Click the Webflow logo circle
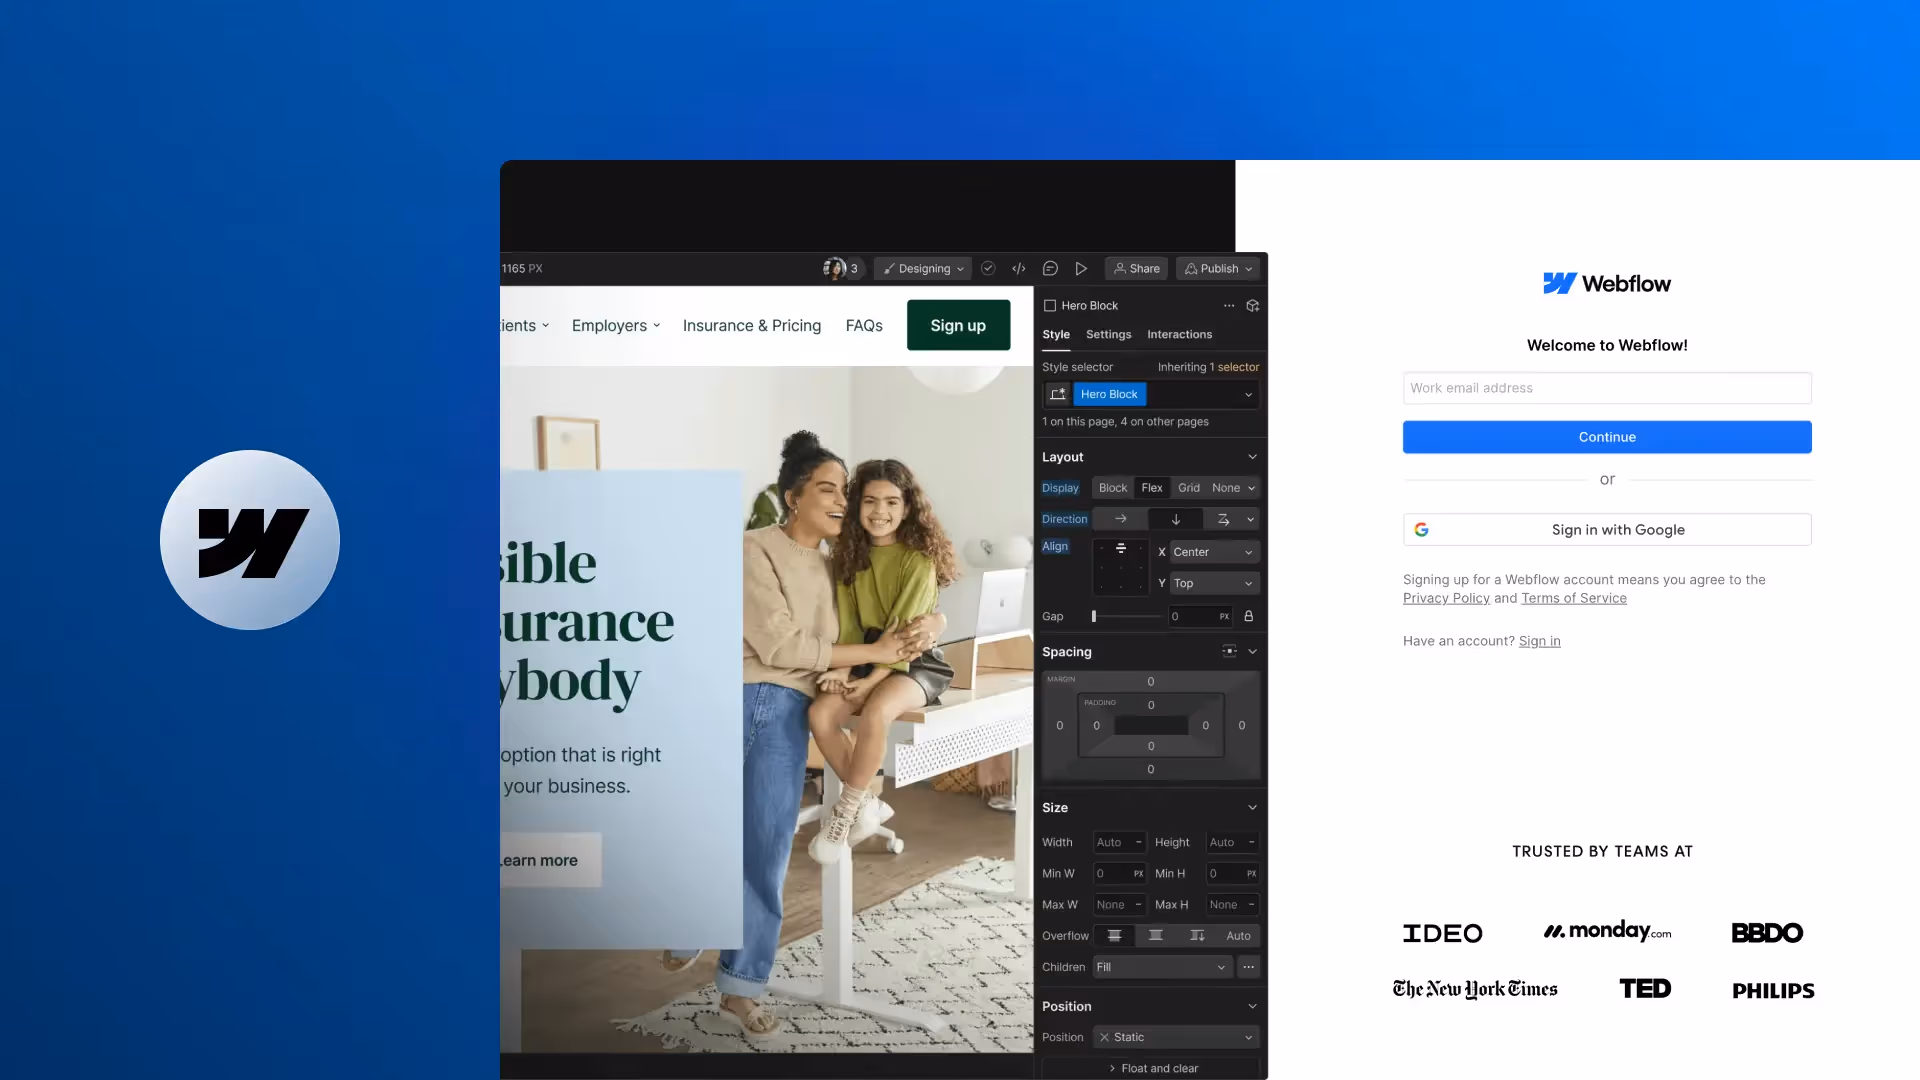The width and height of the screenshot is (1920, 1080). coord(250,540)
